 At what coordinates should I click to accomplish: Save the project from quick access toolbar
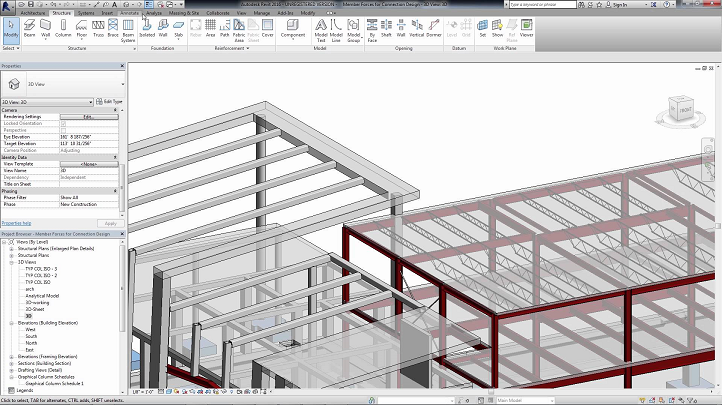pyautogui.click(x=31, y=4)
